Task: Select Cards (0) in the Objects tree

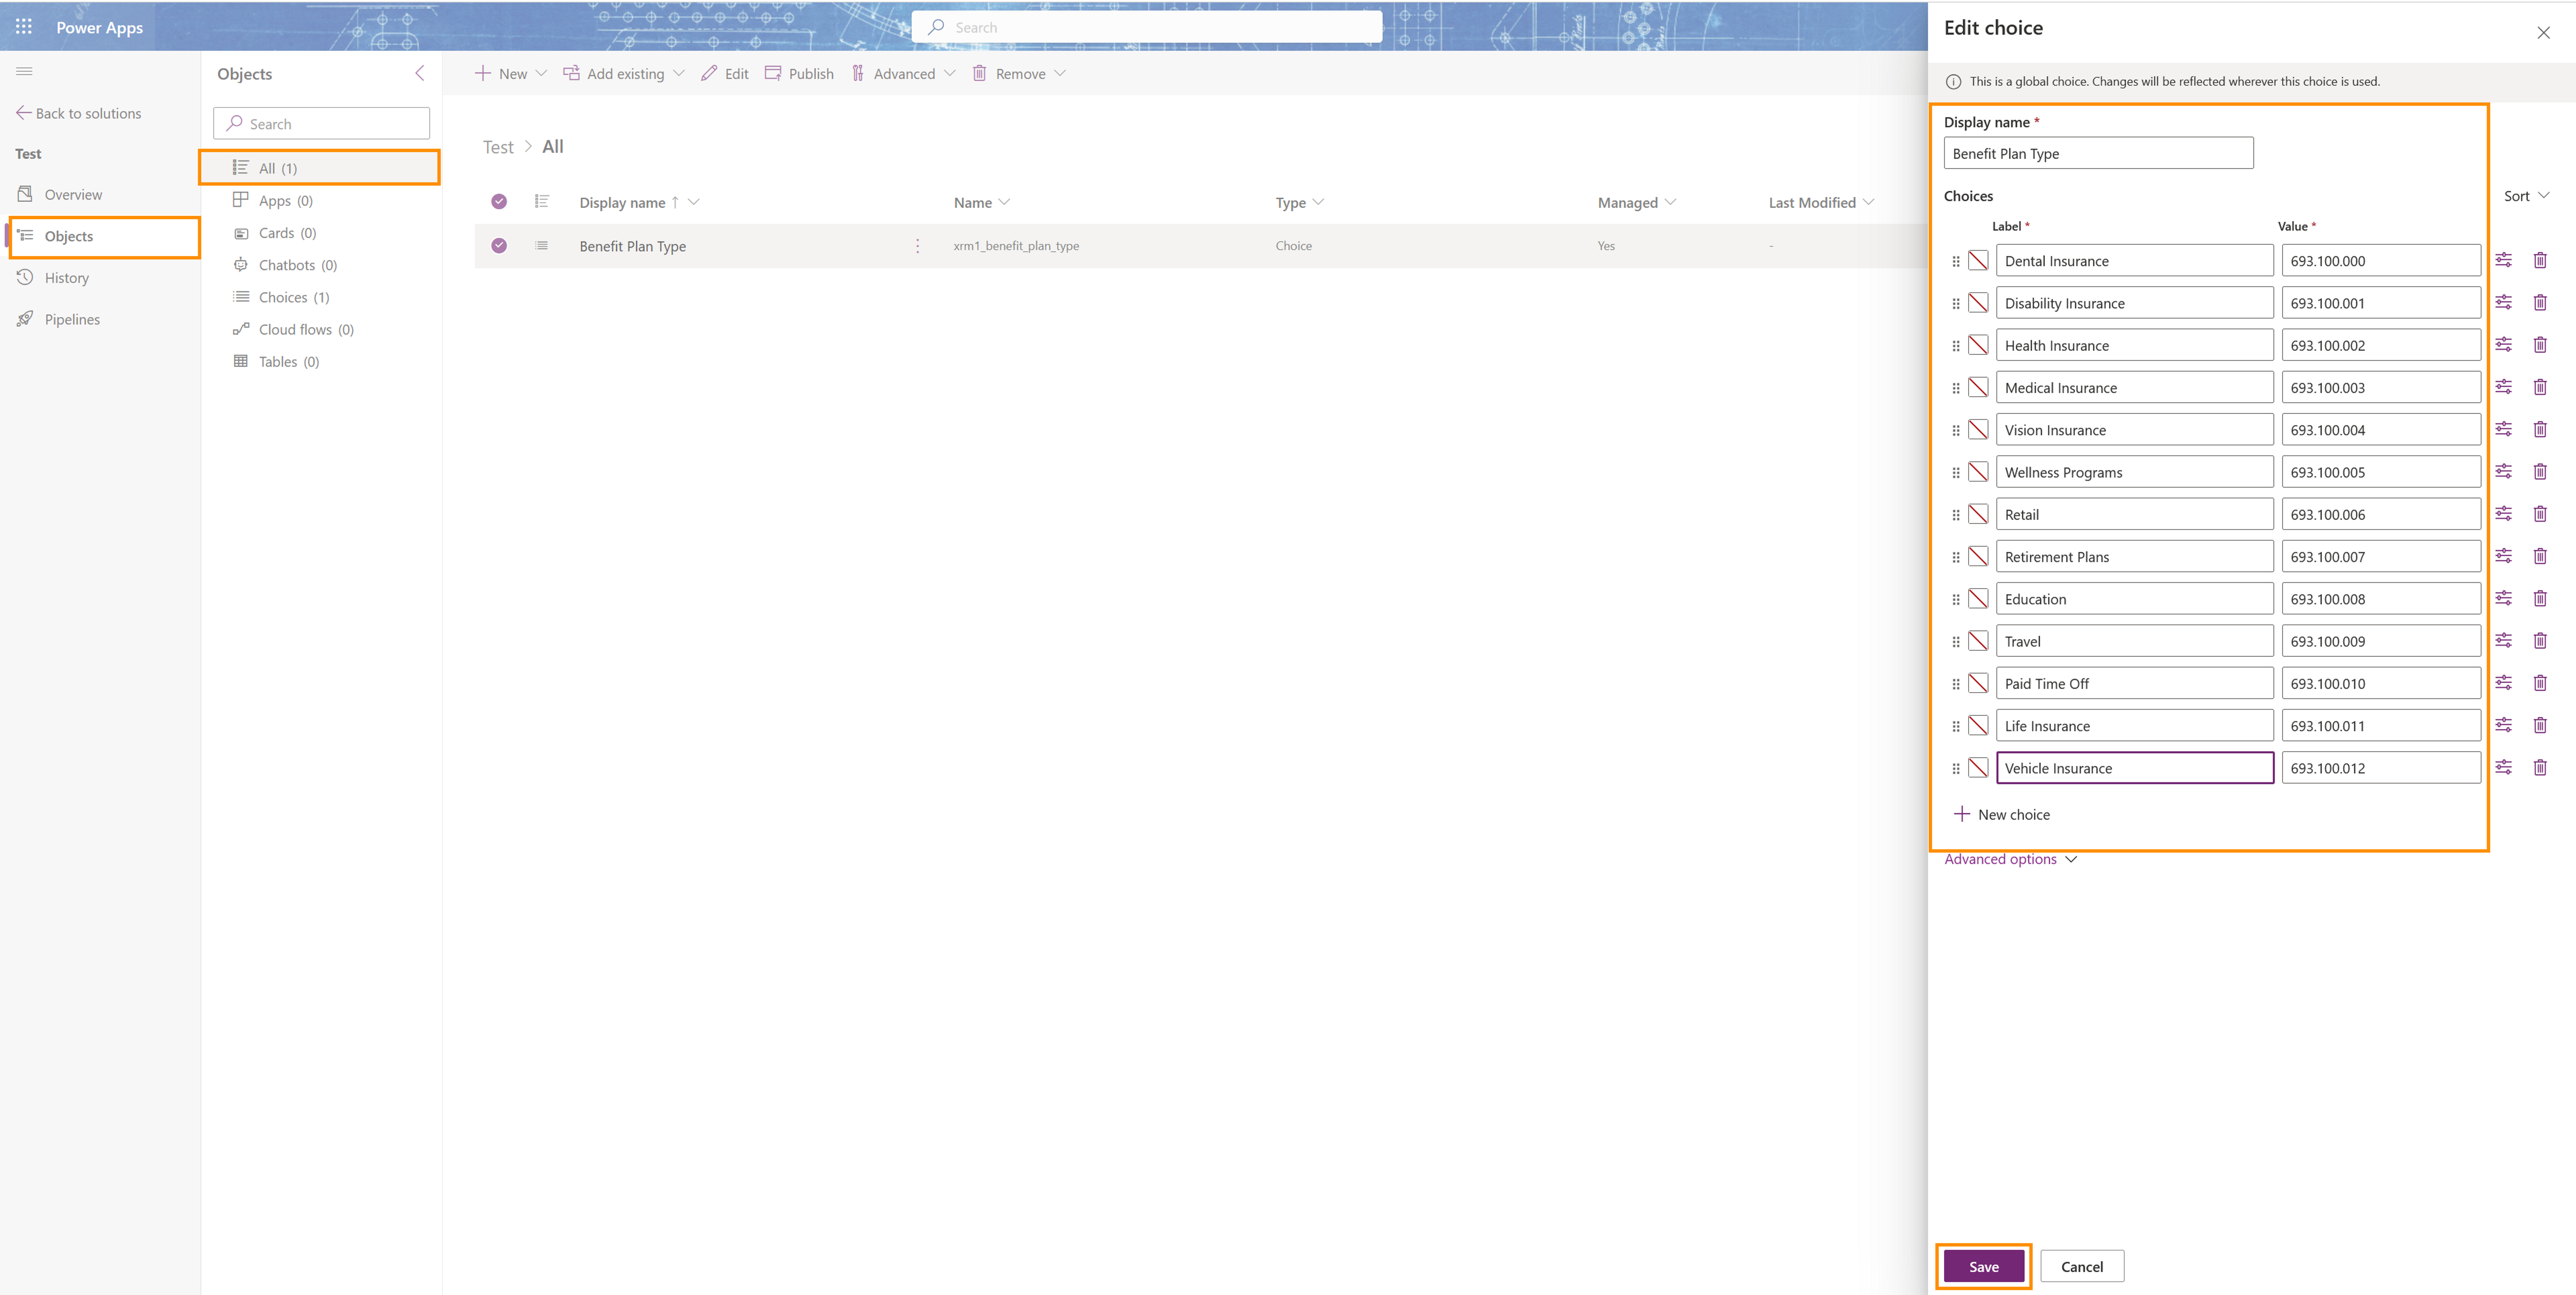Action: pyautogui.click(x=287, y=232)
